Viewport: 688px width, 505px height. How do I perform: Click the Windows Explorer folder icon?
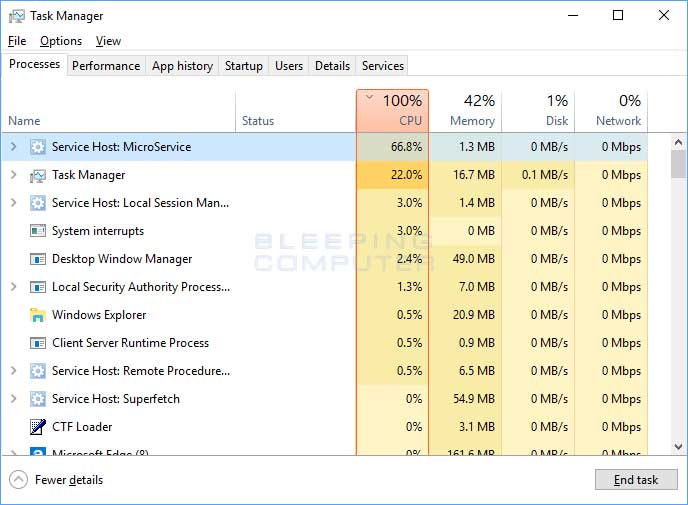[38, 315]
